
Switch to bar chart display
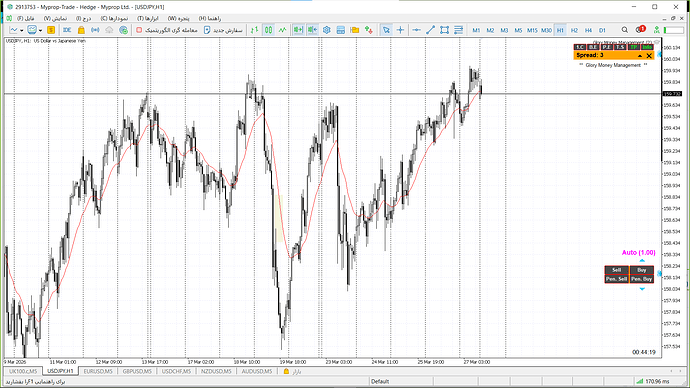tap(254, 30)
